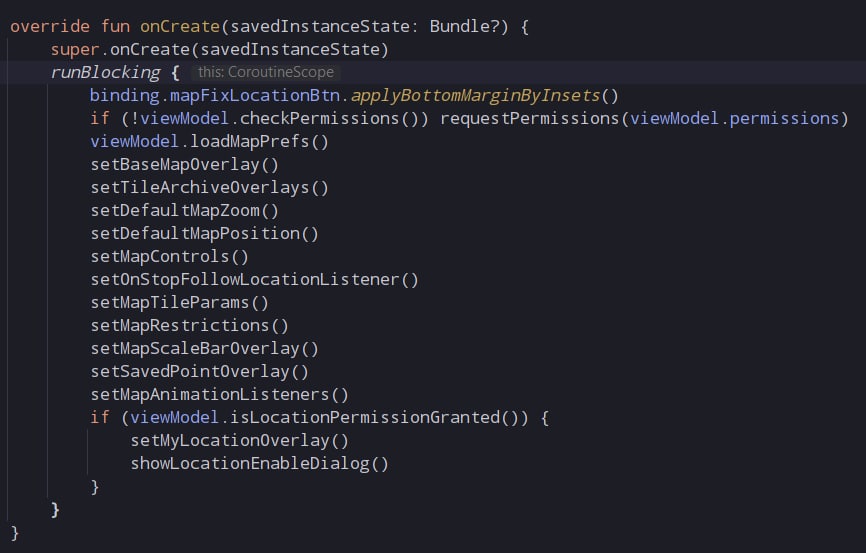The height and width of the screenshot is (553, 866).
Task: Click 'permissions' property at line end
Action: point(784,119)
